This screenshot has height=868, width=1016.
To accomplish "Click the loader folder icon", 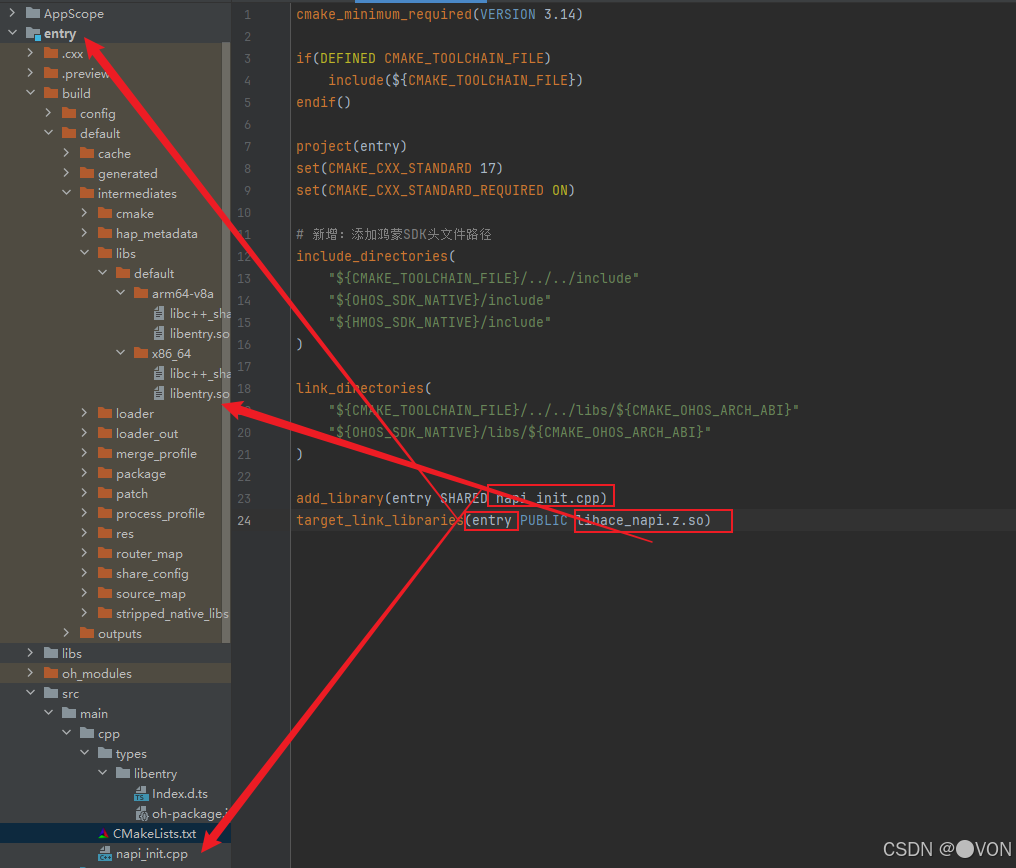I will [106, 413].
